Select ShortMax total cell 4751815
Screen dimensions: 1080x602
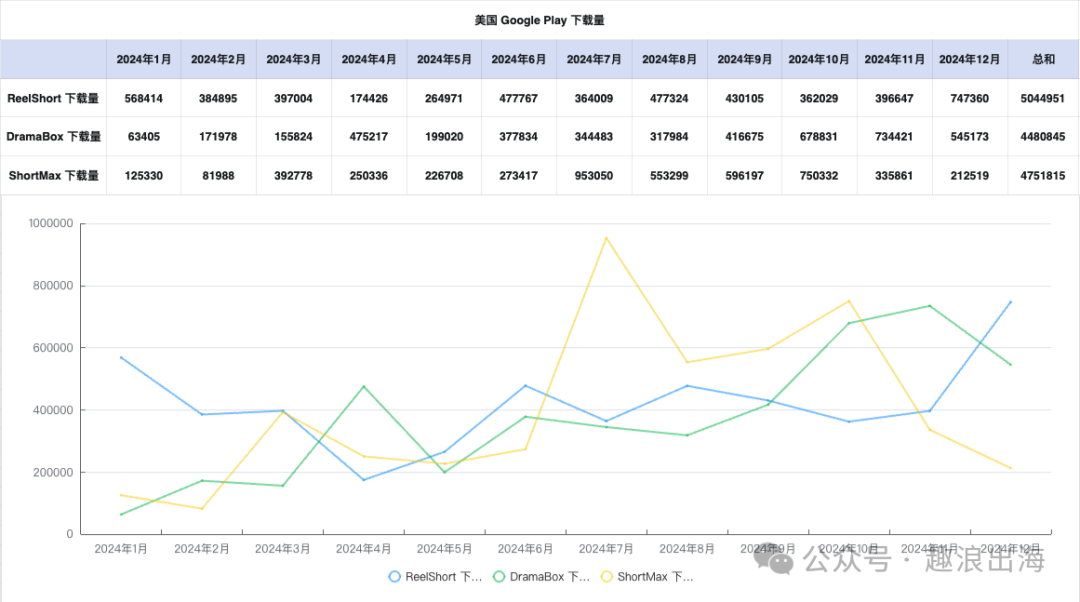[1043, 176]
